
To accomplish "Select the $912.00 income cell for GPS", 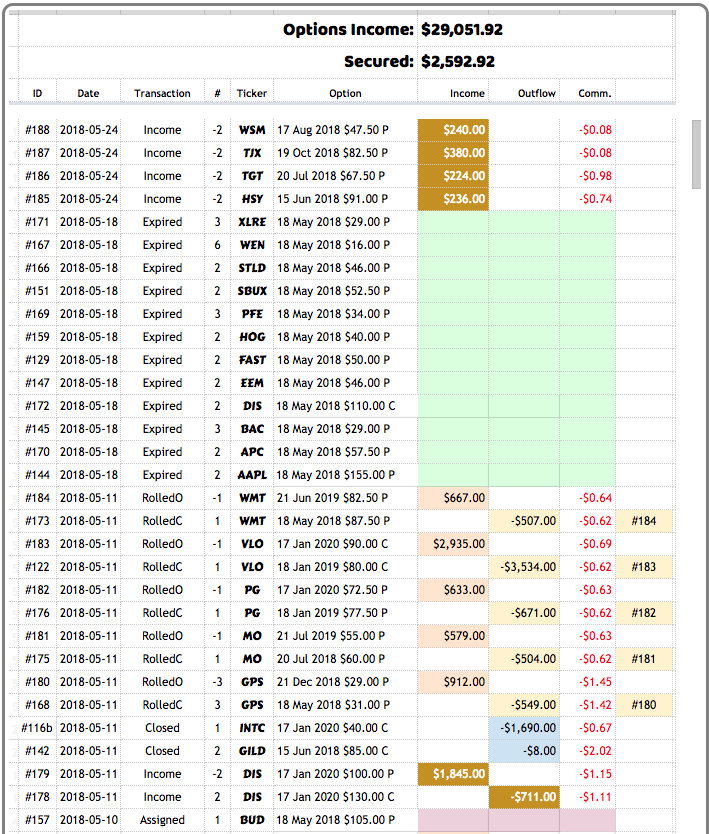I will tap(453, 682).
